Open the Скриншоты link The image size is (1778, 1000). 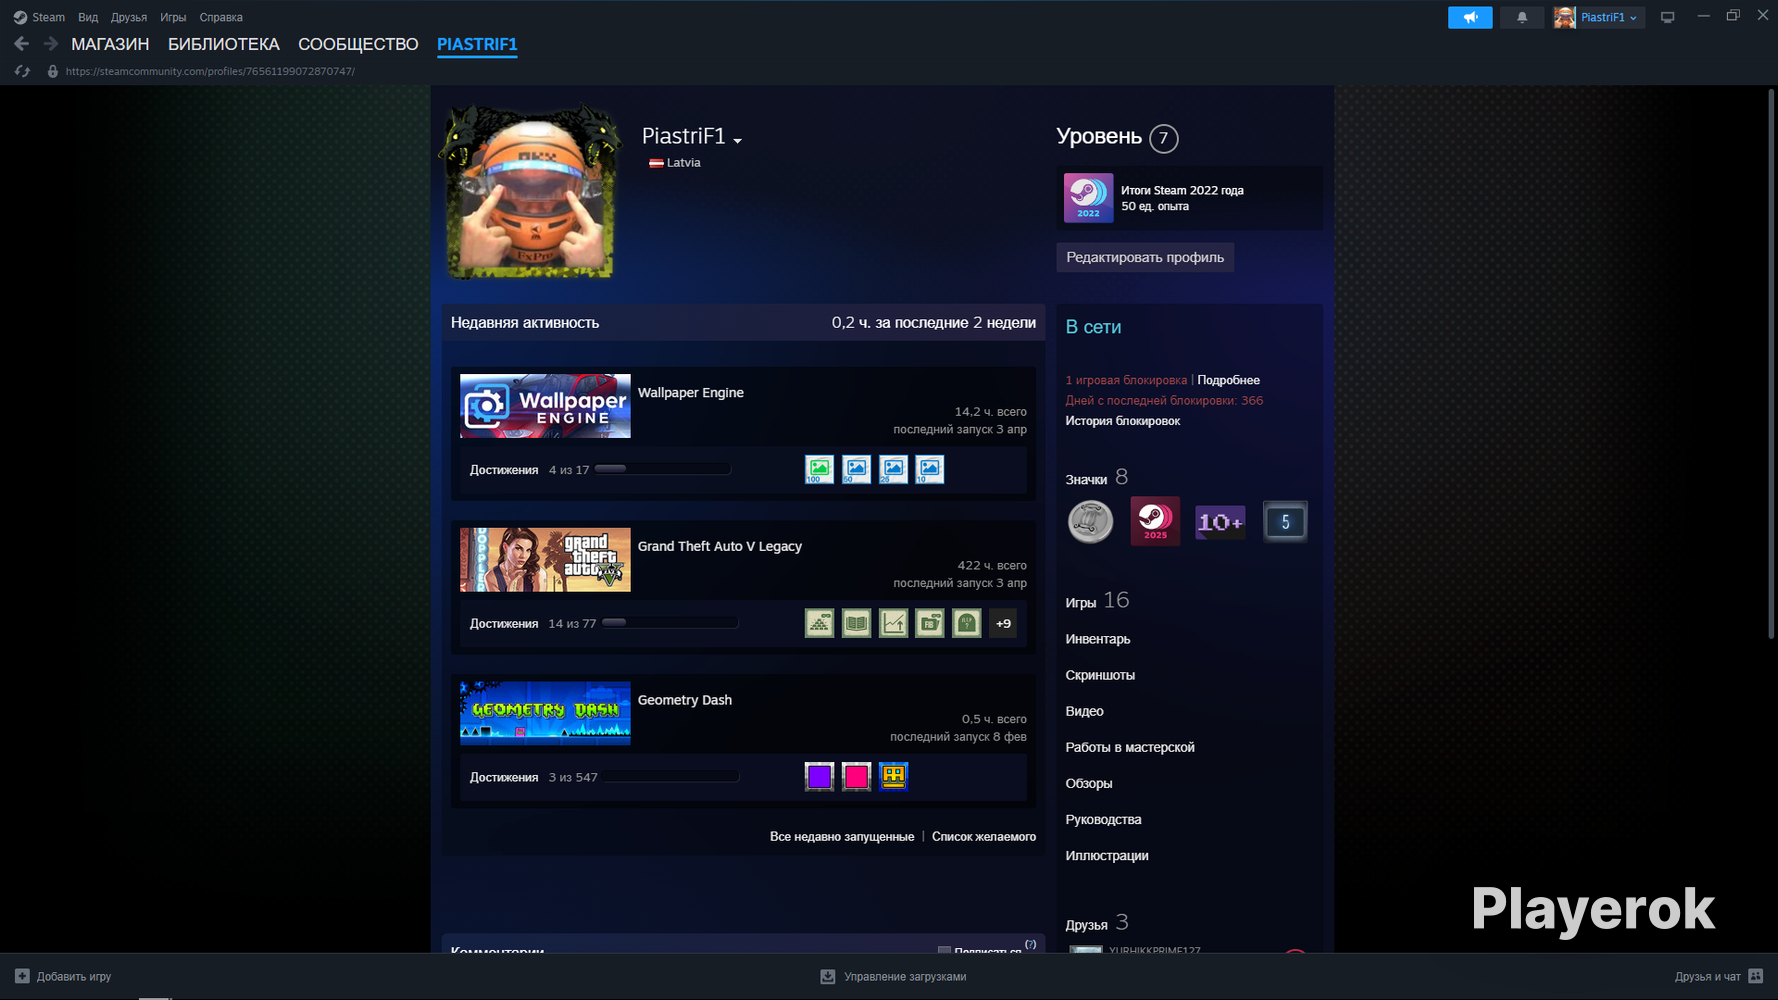1100,675
